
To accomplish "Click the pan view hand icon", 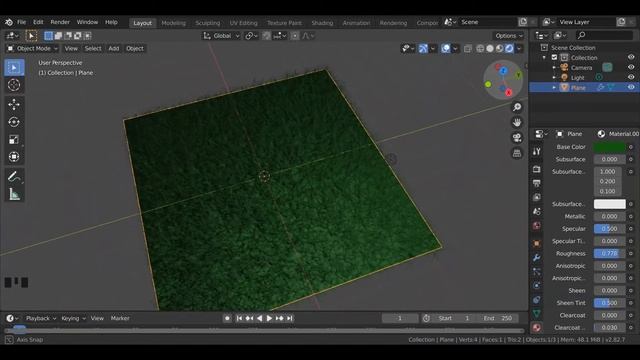I will click(517, 122).
